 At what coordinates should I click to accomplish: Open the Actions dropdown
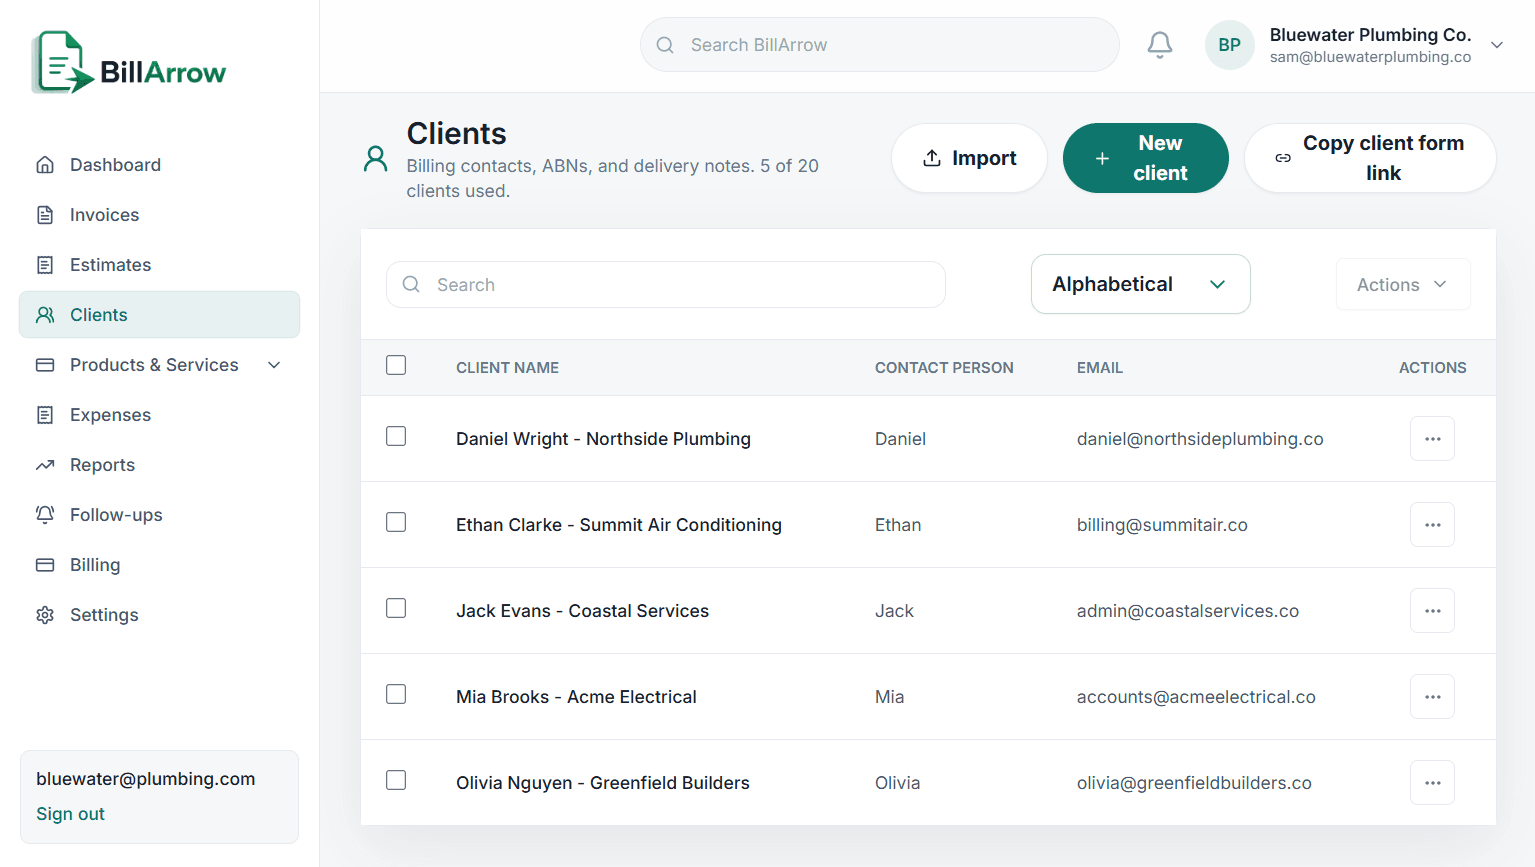1403,285
